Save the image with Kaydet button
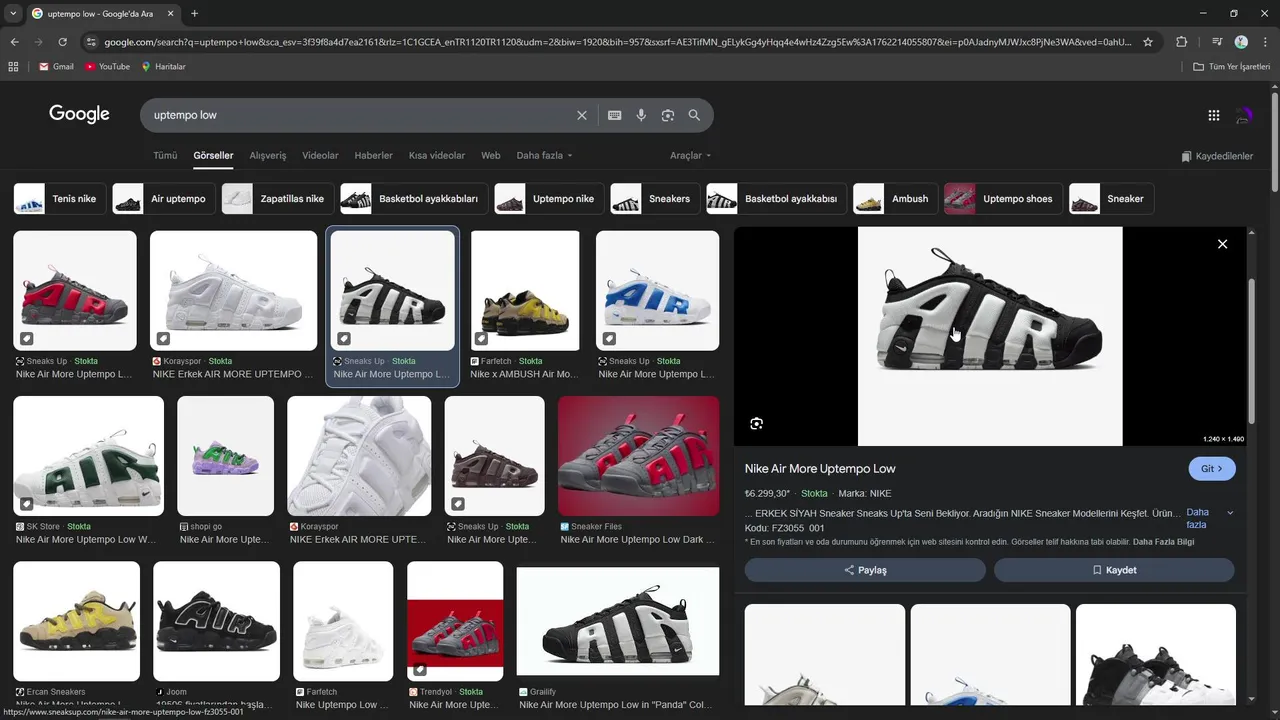Viewport: 1280px width, 720px height. 1114,570
